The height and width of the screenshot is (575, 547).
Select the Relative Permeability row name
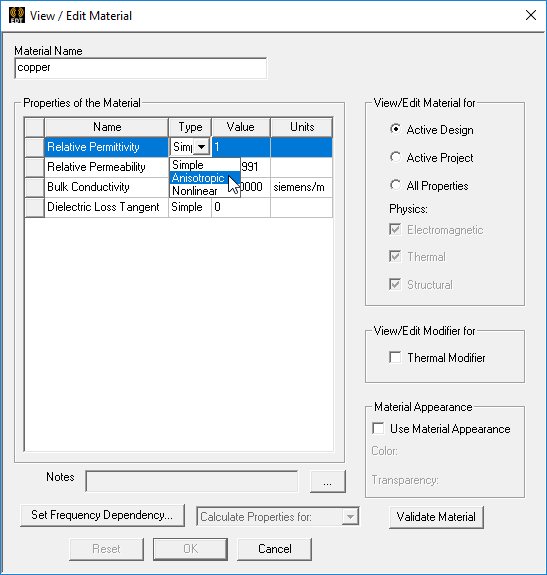coord(106,167)
